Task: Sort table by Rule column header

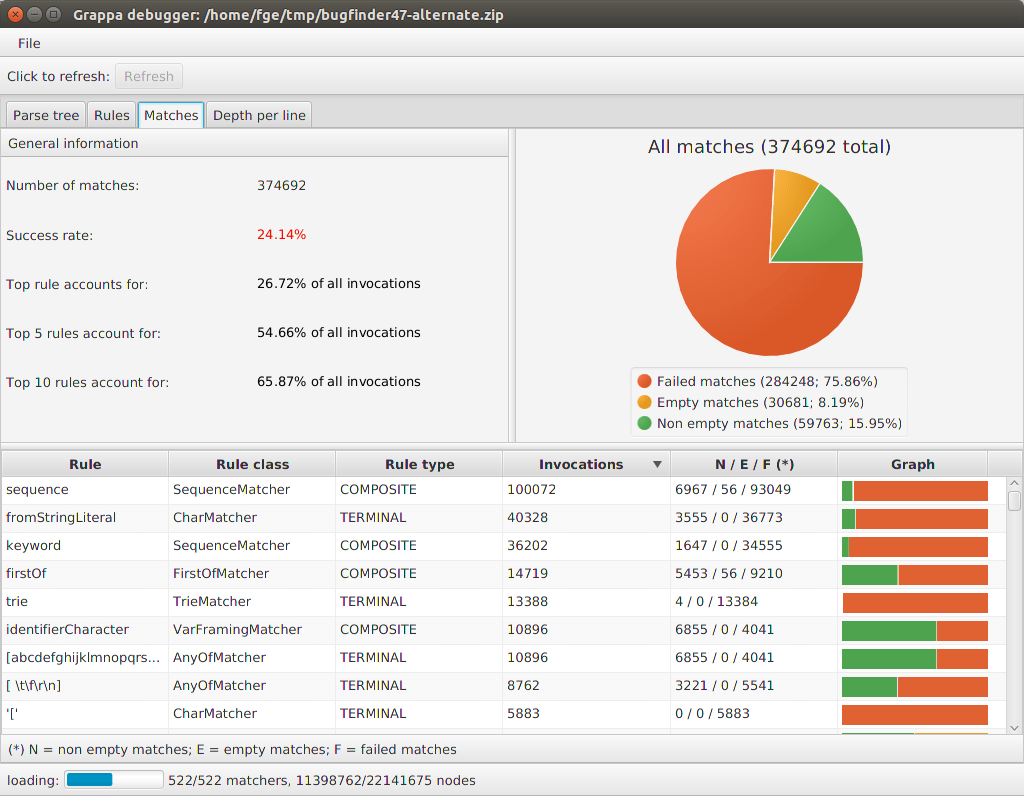Action: (x=85, y=464)
